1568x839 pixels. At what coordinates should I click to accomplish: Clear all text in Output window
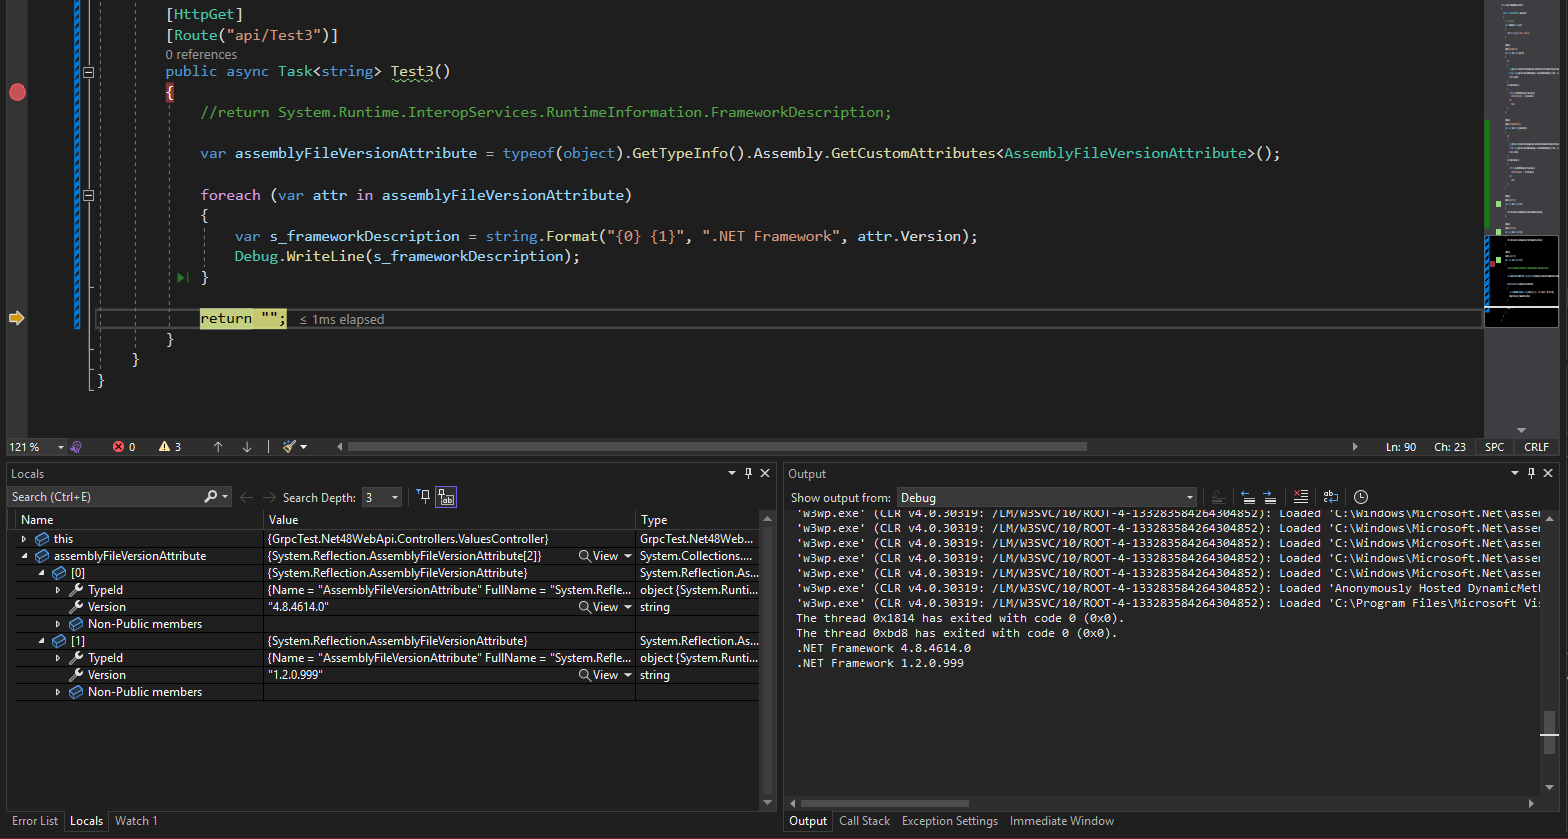tap(1300, 497)
